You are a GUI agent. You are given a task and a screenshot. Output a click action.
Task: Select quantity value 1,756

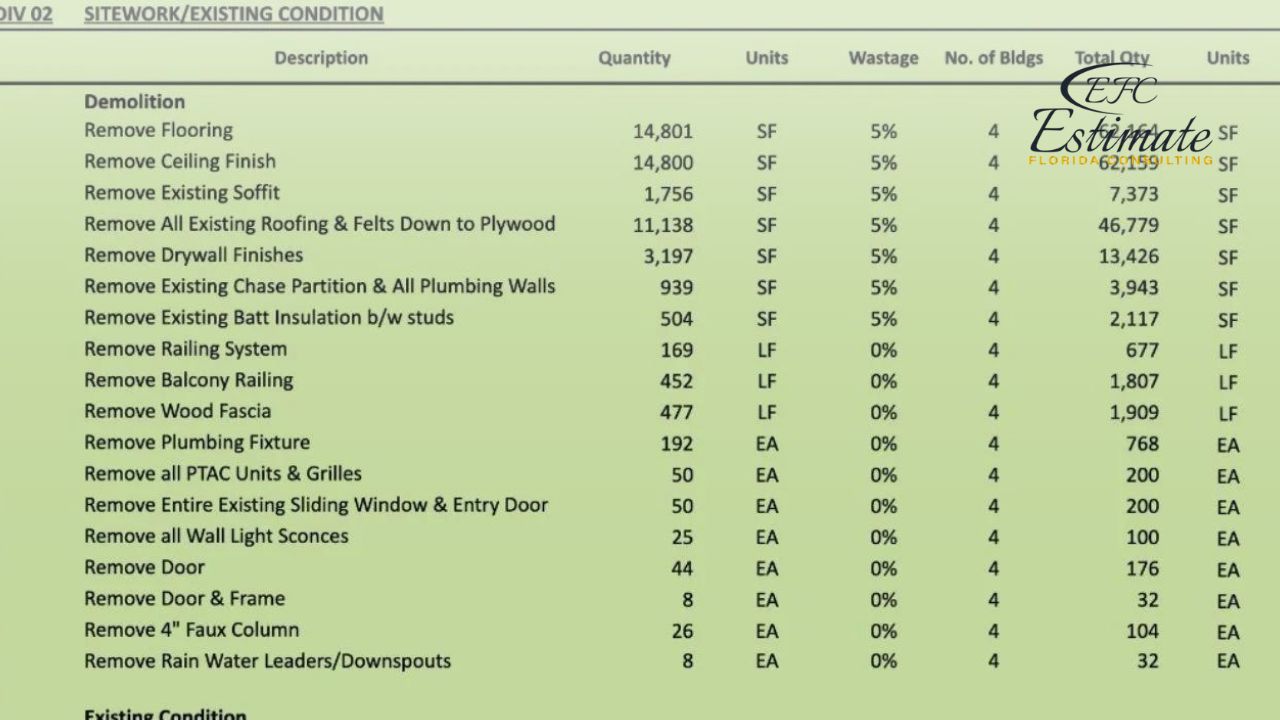coord(668,193)
